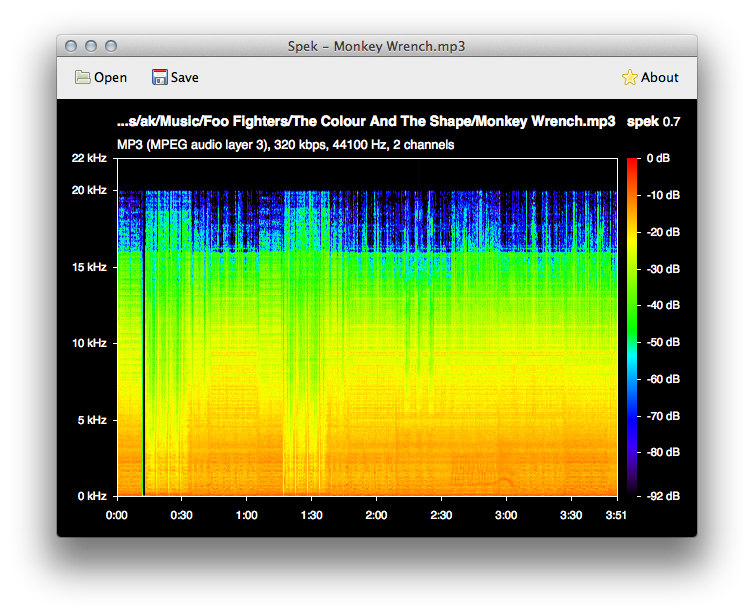Click the file path heading text
This screenshot has width=754, height=616.
[x=366, y=121]
